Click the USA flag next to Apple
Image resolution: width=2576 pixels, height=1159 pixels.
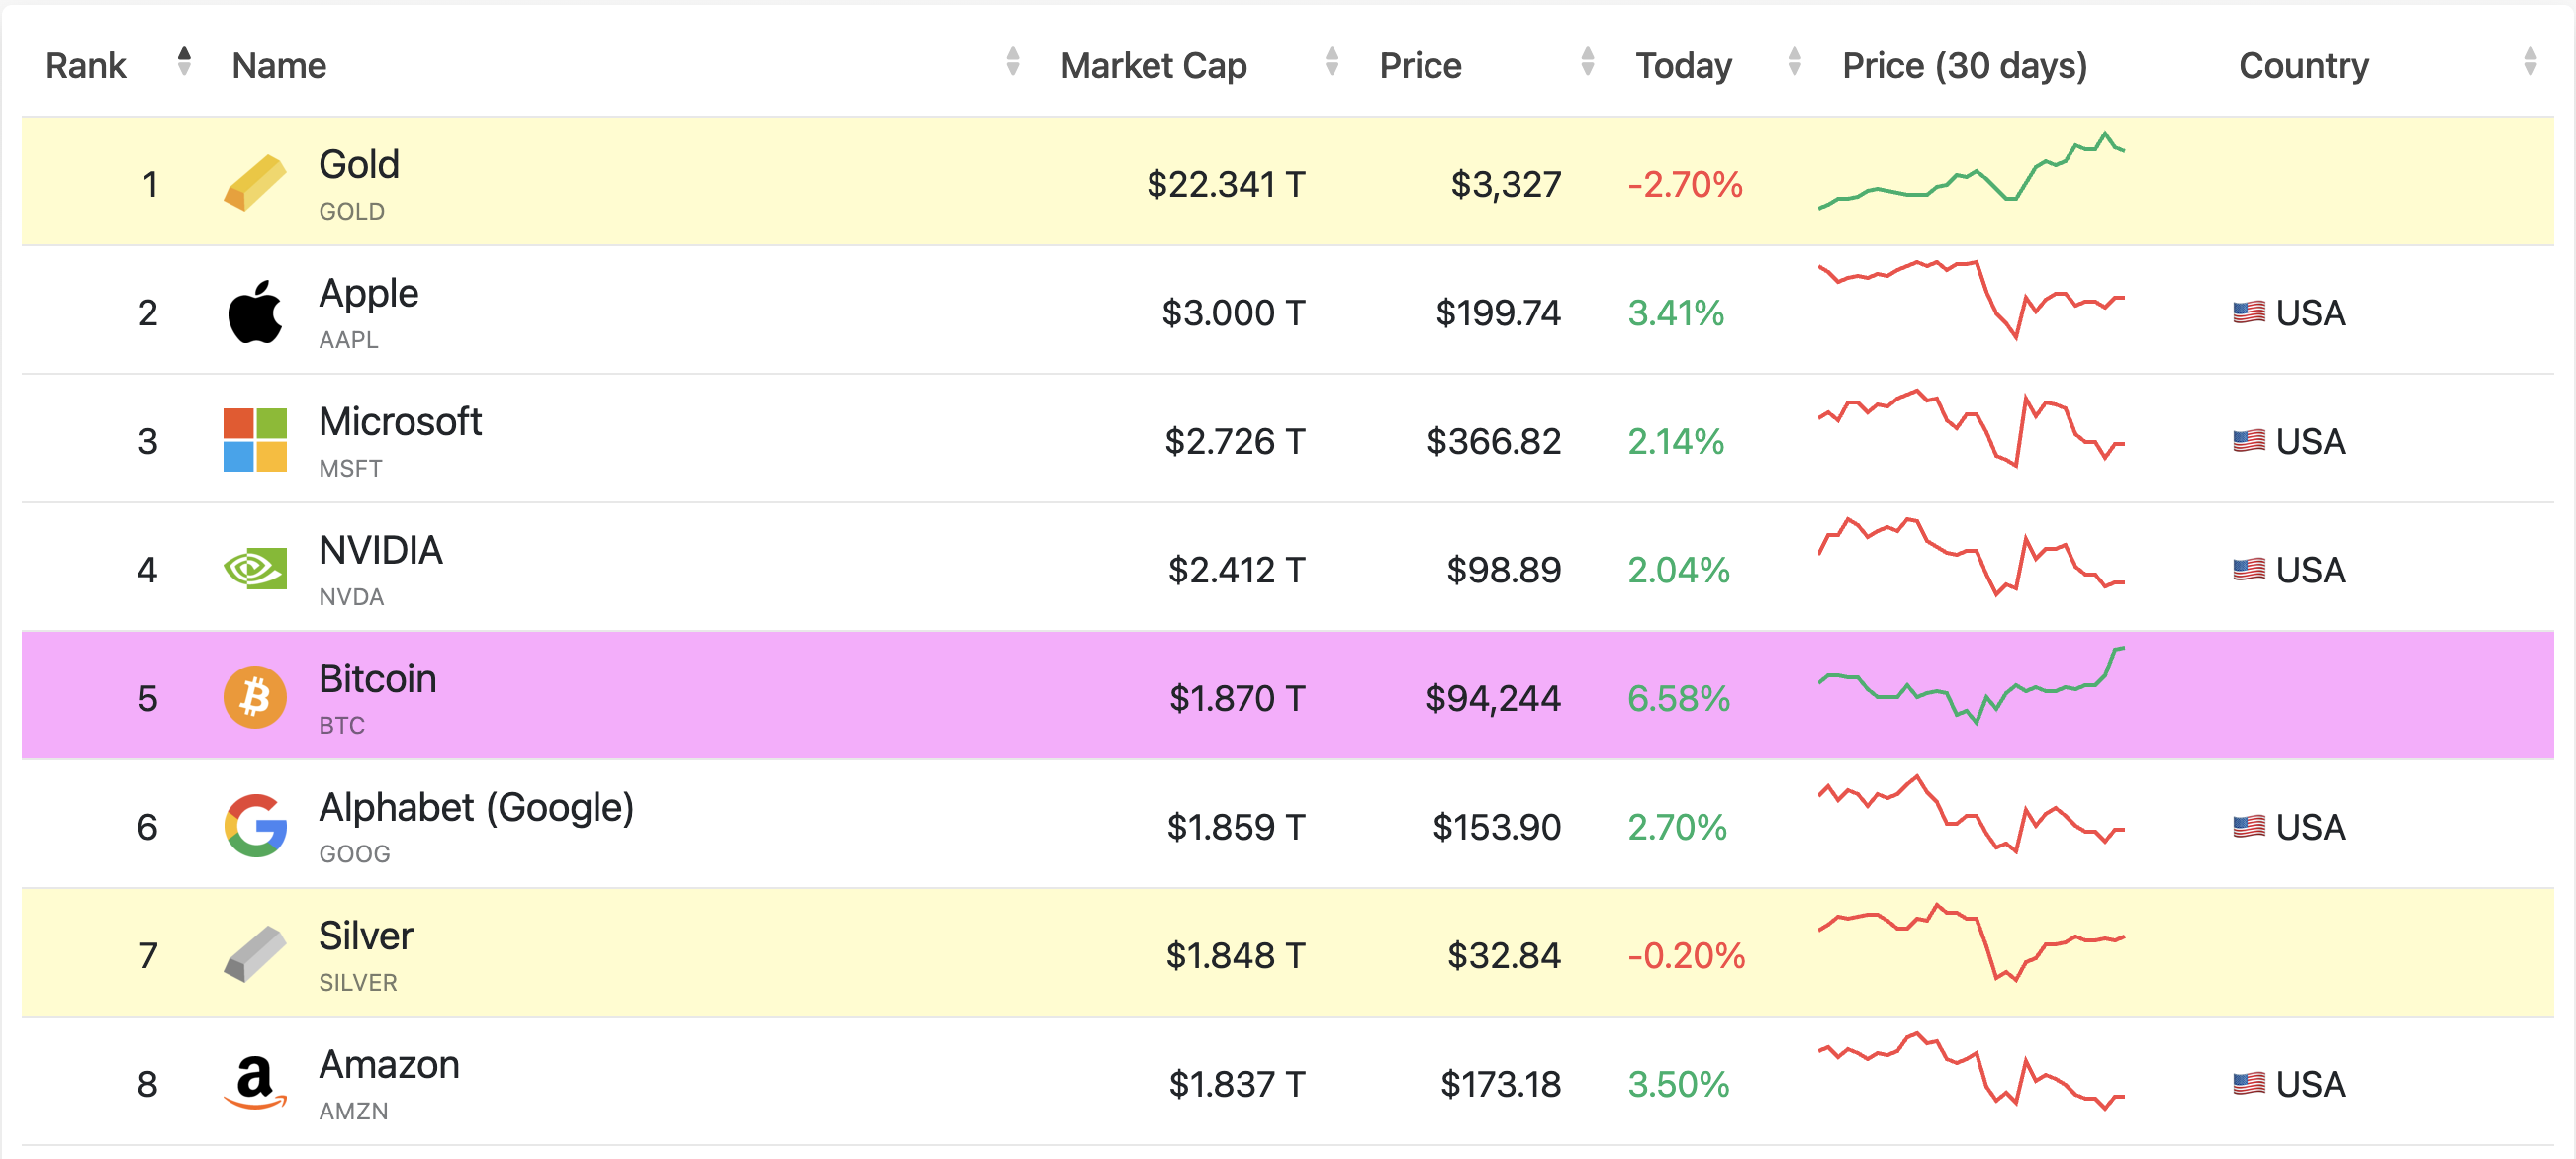click(x=2250, y=311)
